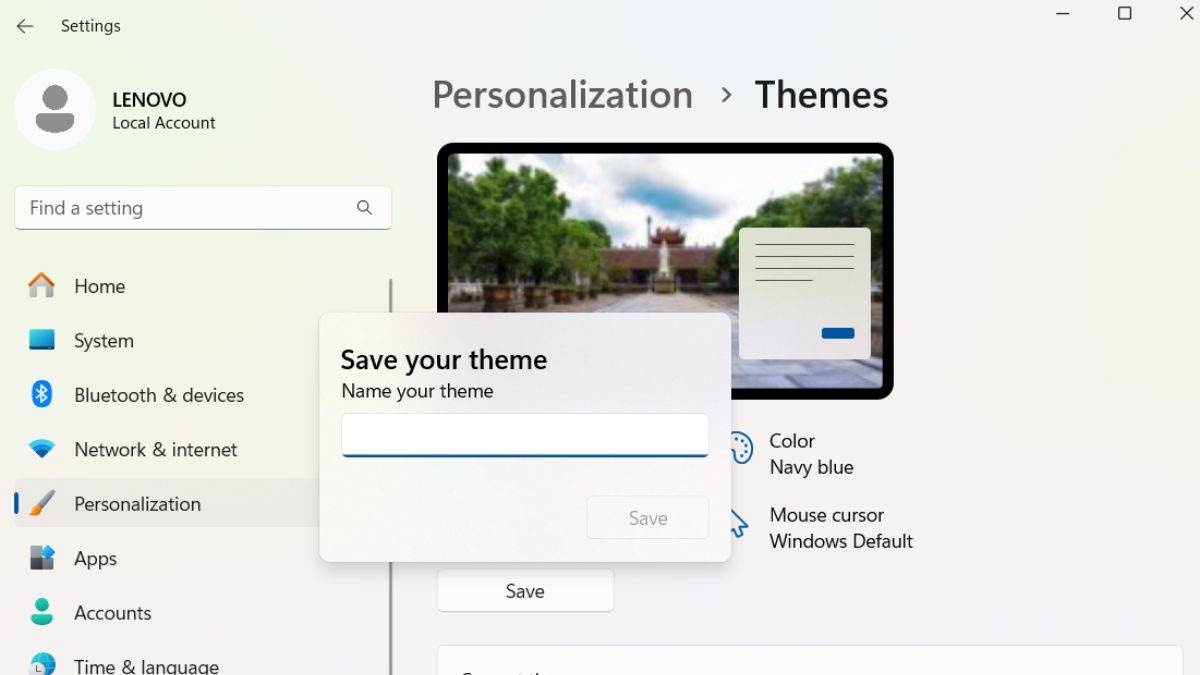This screenshot has height=675, width=1200.
Task: Click Save inside the theme dialog
Action: coord(647,518)
